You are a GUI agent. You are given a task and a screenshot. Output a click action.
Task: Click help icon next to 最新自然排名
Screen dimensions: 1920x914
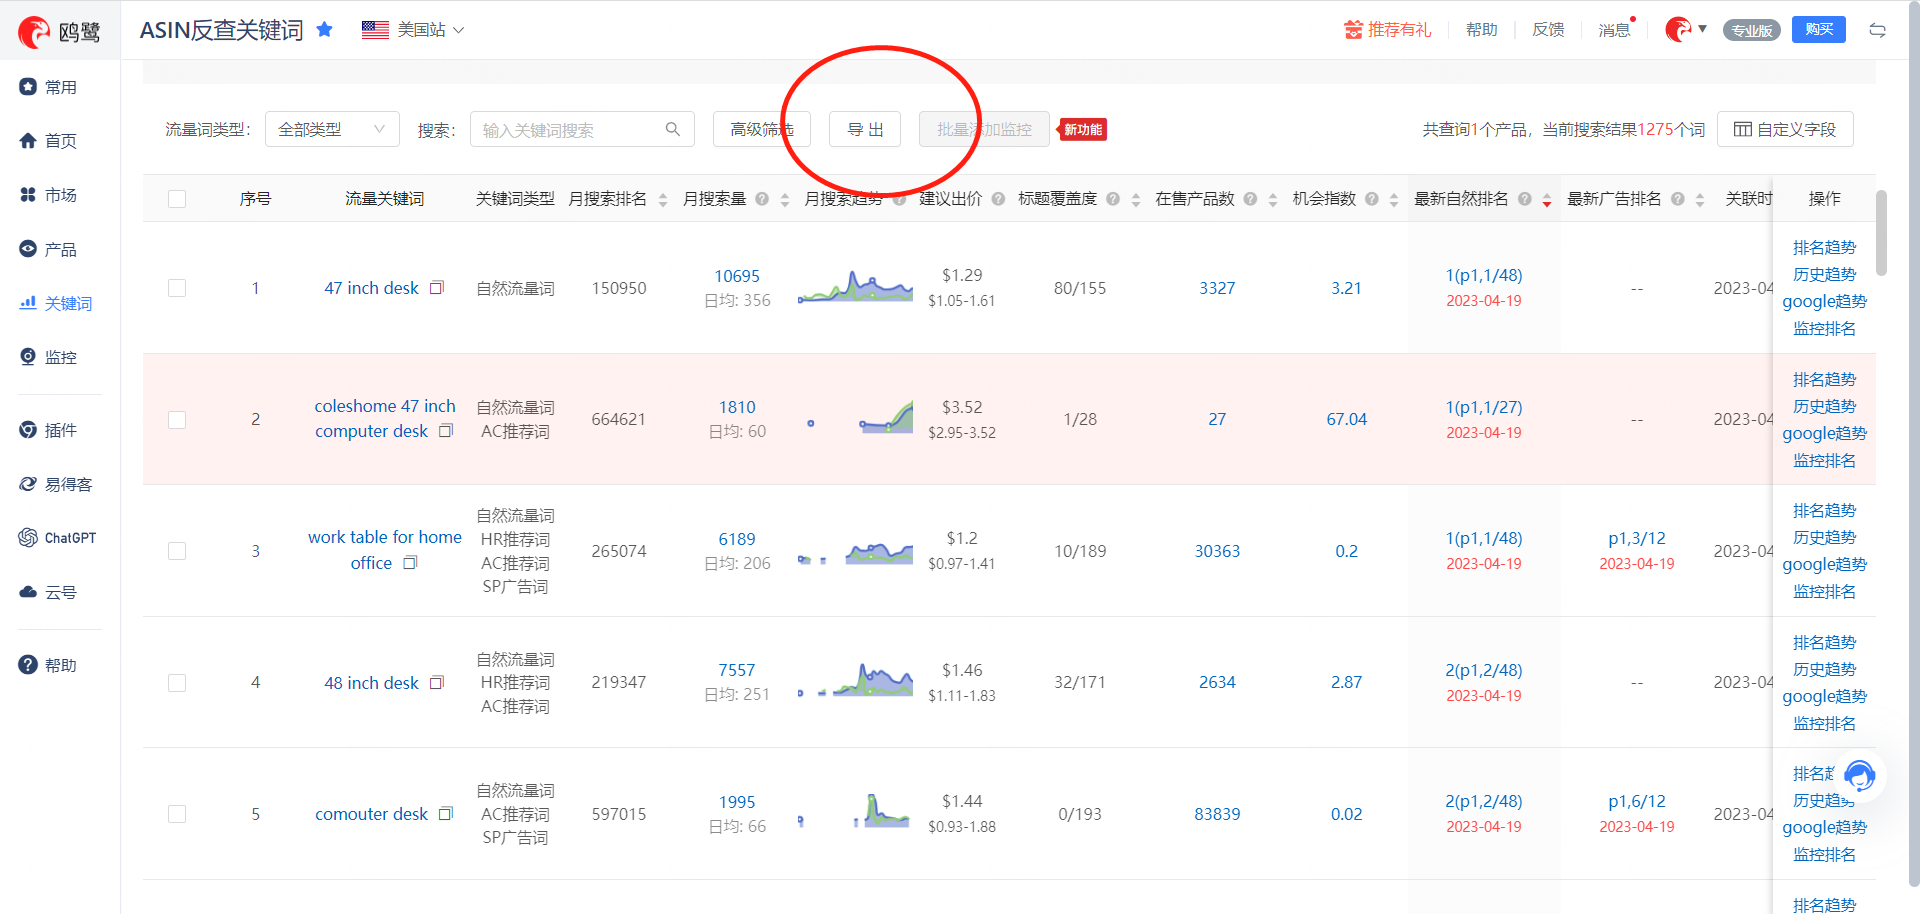(x=1525, y=199)
